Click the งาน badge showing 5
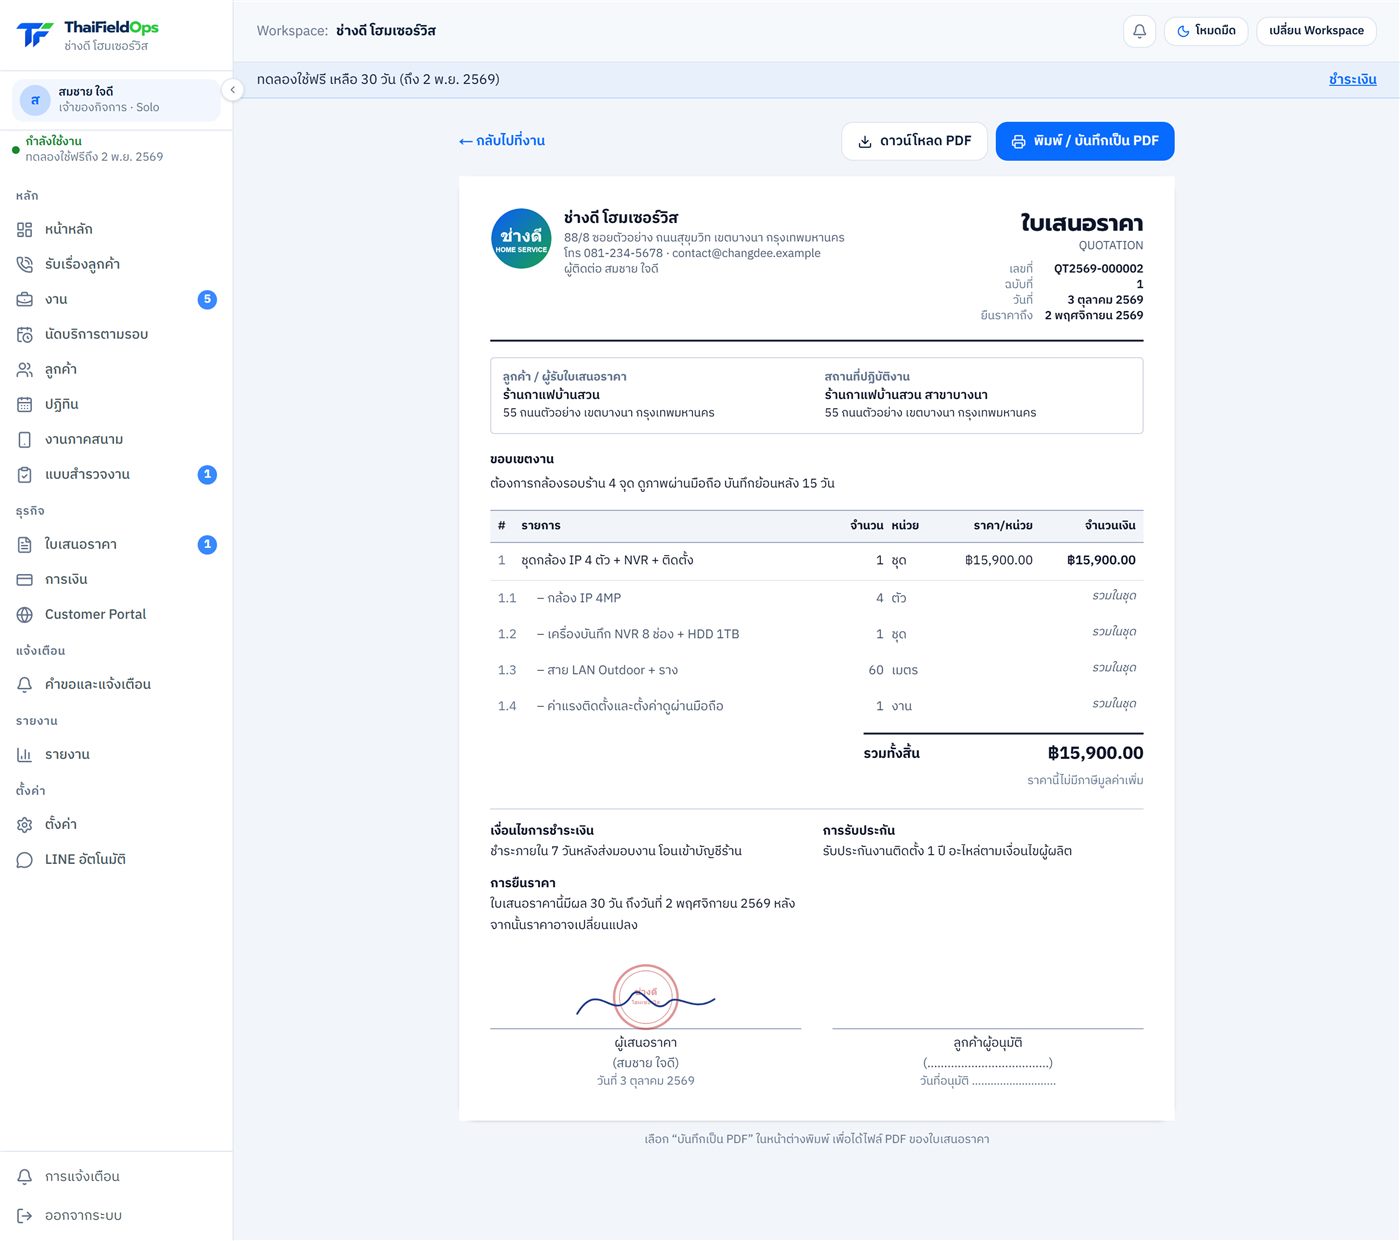1400x1241 pixels. click(207, 299)
